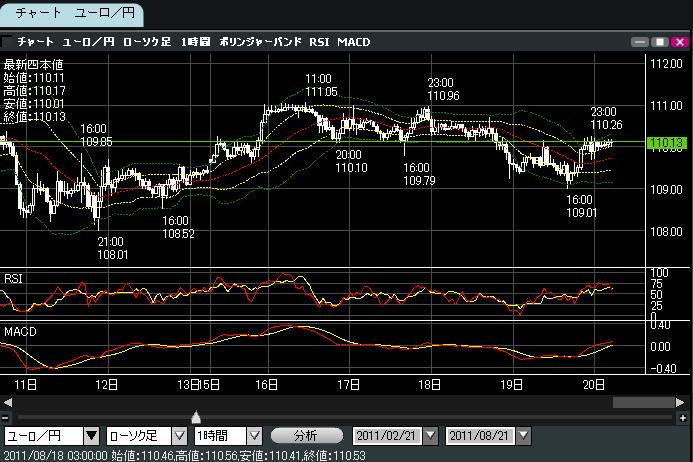Viewport: 693px width, 462px height.
Task: Open the 2011/02/21 start date picker
Action: (x=431, y=435)
